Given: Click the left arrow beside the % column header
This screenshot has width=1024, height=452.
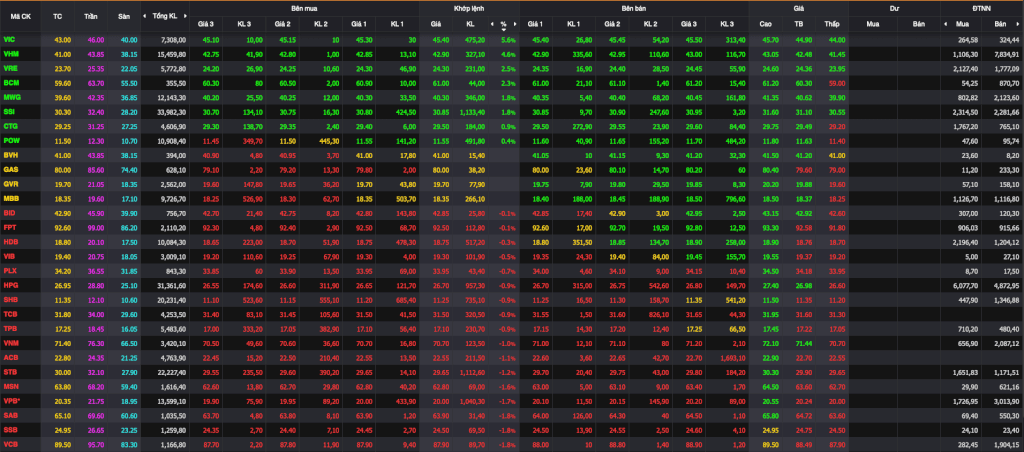Looking at the screenshot, I should point(492,24).
